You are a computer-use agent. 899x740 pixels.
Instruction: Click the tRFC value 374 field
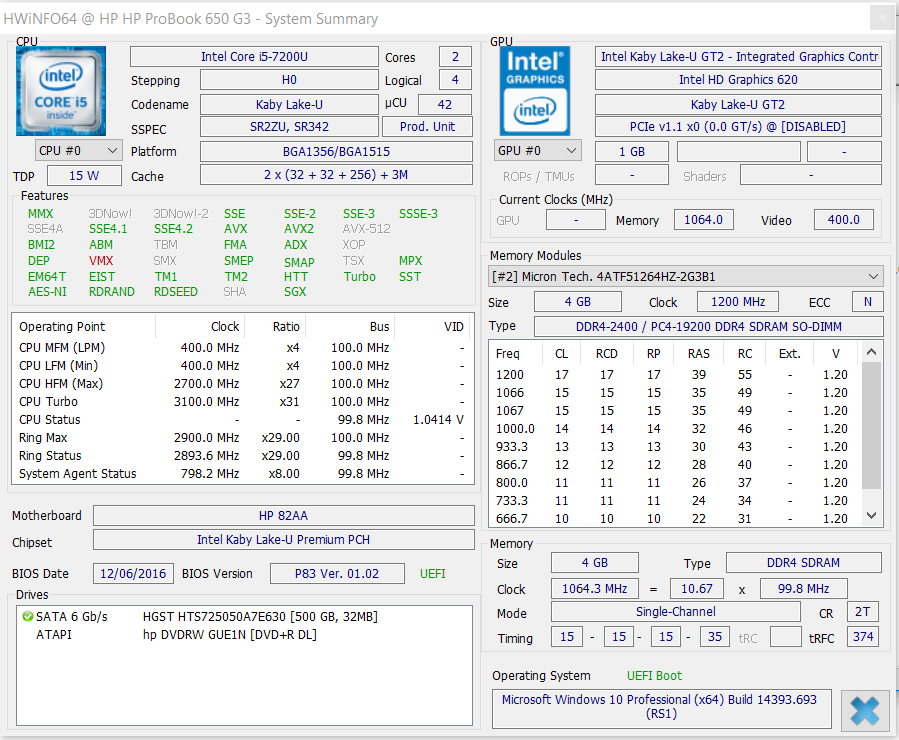pos(862,637)
